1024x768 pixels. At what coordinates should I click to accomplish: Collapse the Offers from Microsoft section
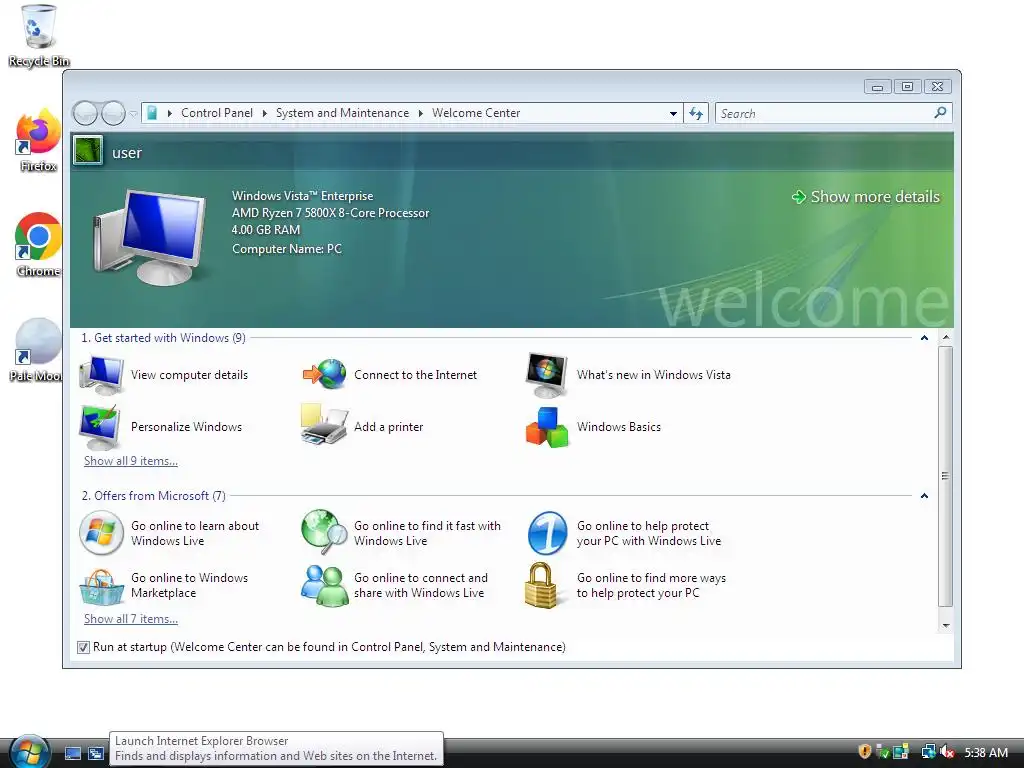pyautogui.click(x=924, y=496)
